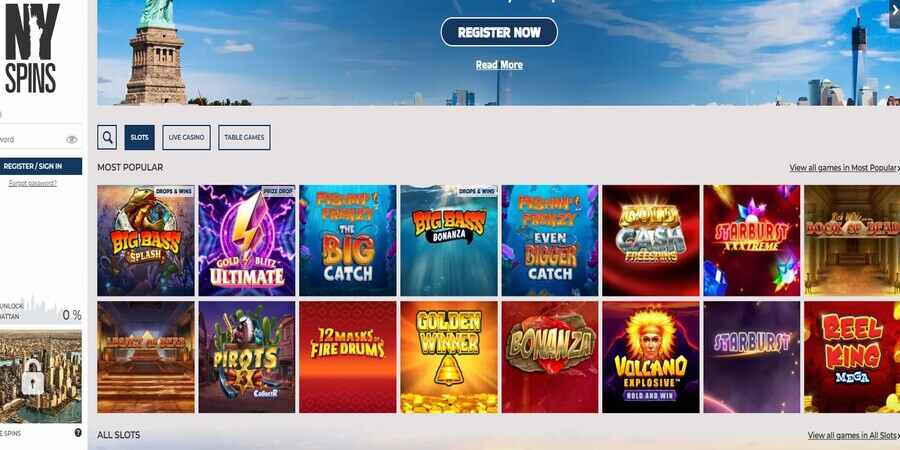The width and height of the screenshot is (900, 450).
Task: Switch to the Live Casino tab
Action: [187, 138]
